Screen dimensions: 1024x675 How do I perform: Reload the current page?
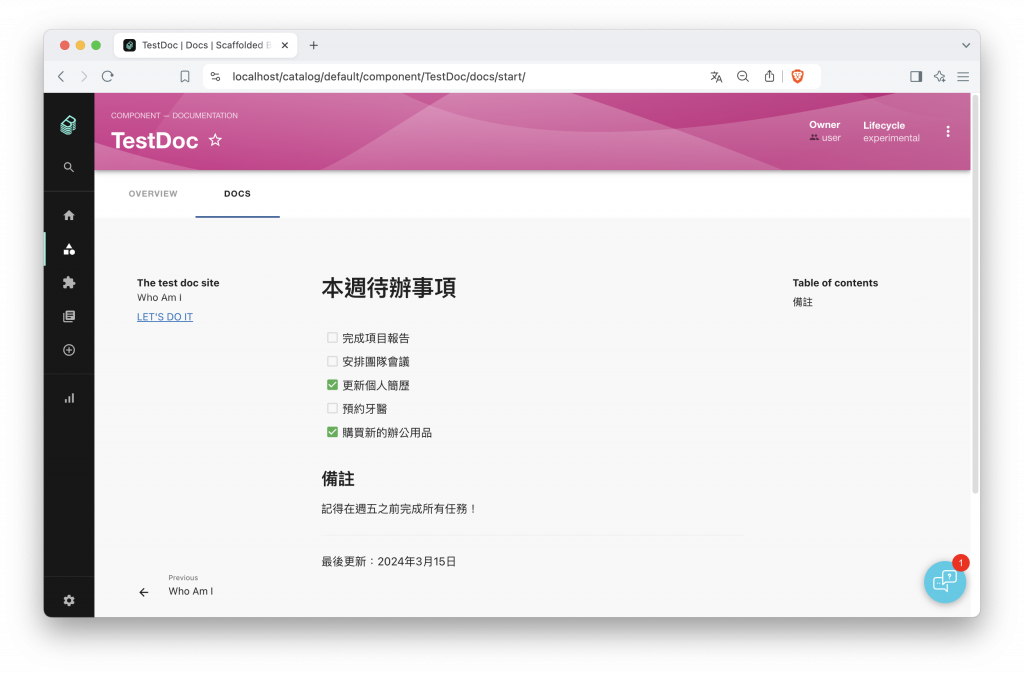108,76
